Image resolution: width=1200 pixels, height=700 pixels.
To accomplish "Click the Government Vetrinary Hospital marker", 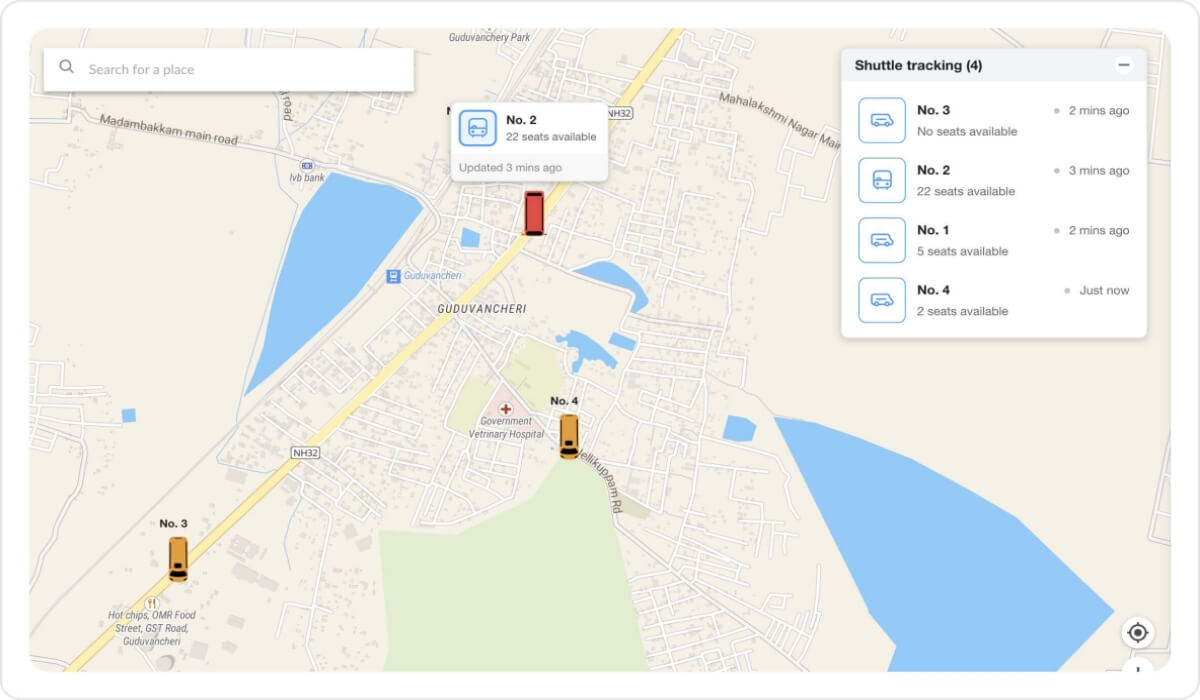I will pyautogui.click(x=506, y=409).
